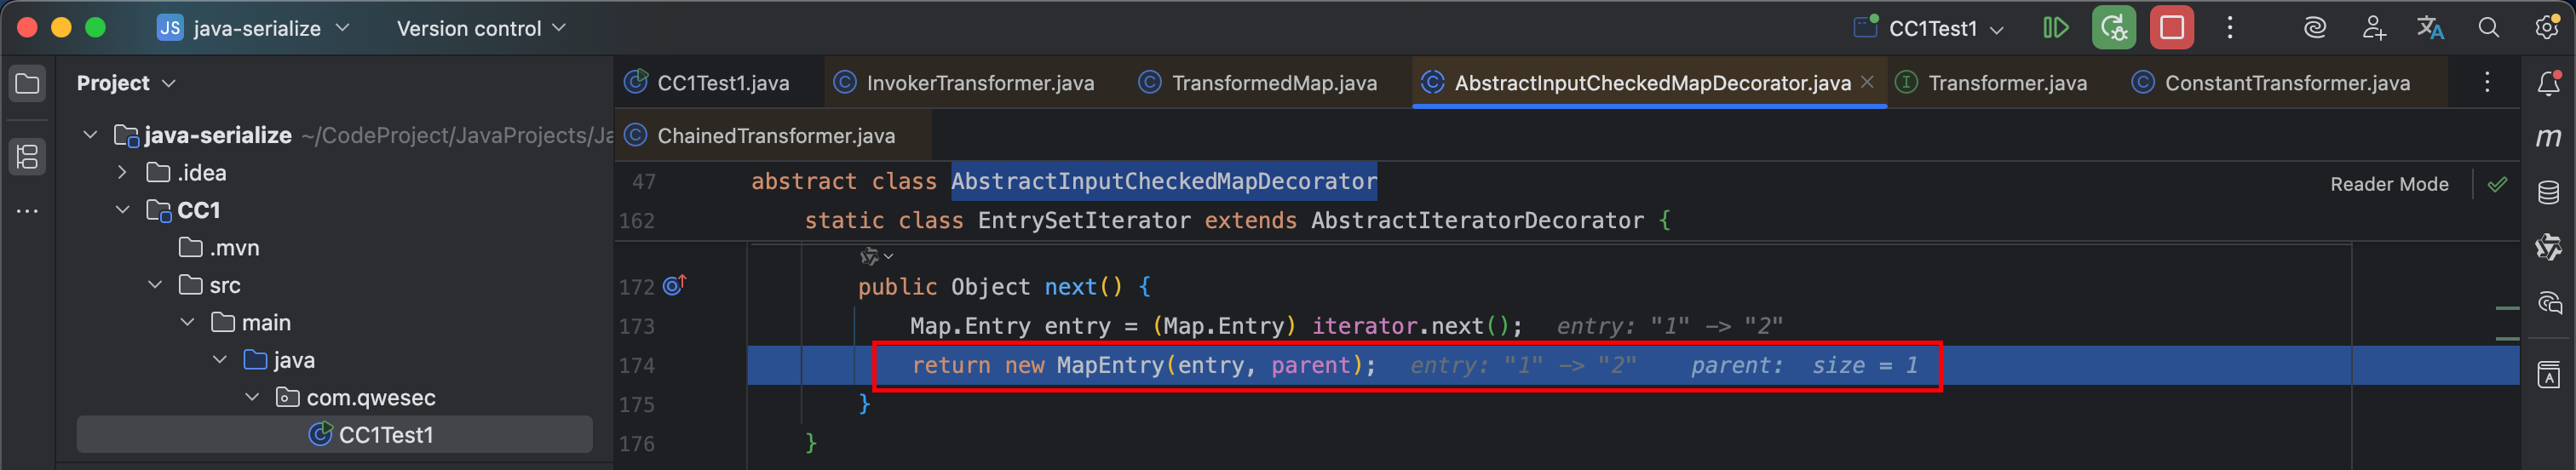Collapse the com.qwesec package node
The width and height of the screenshot is (2576, 470).
(x=252, y=397)
